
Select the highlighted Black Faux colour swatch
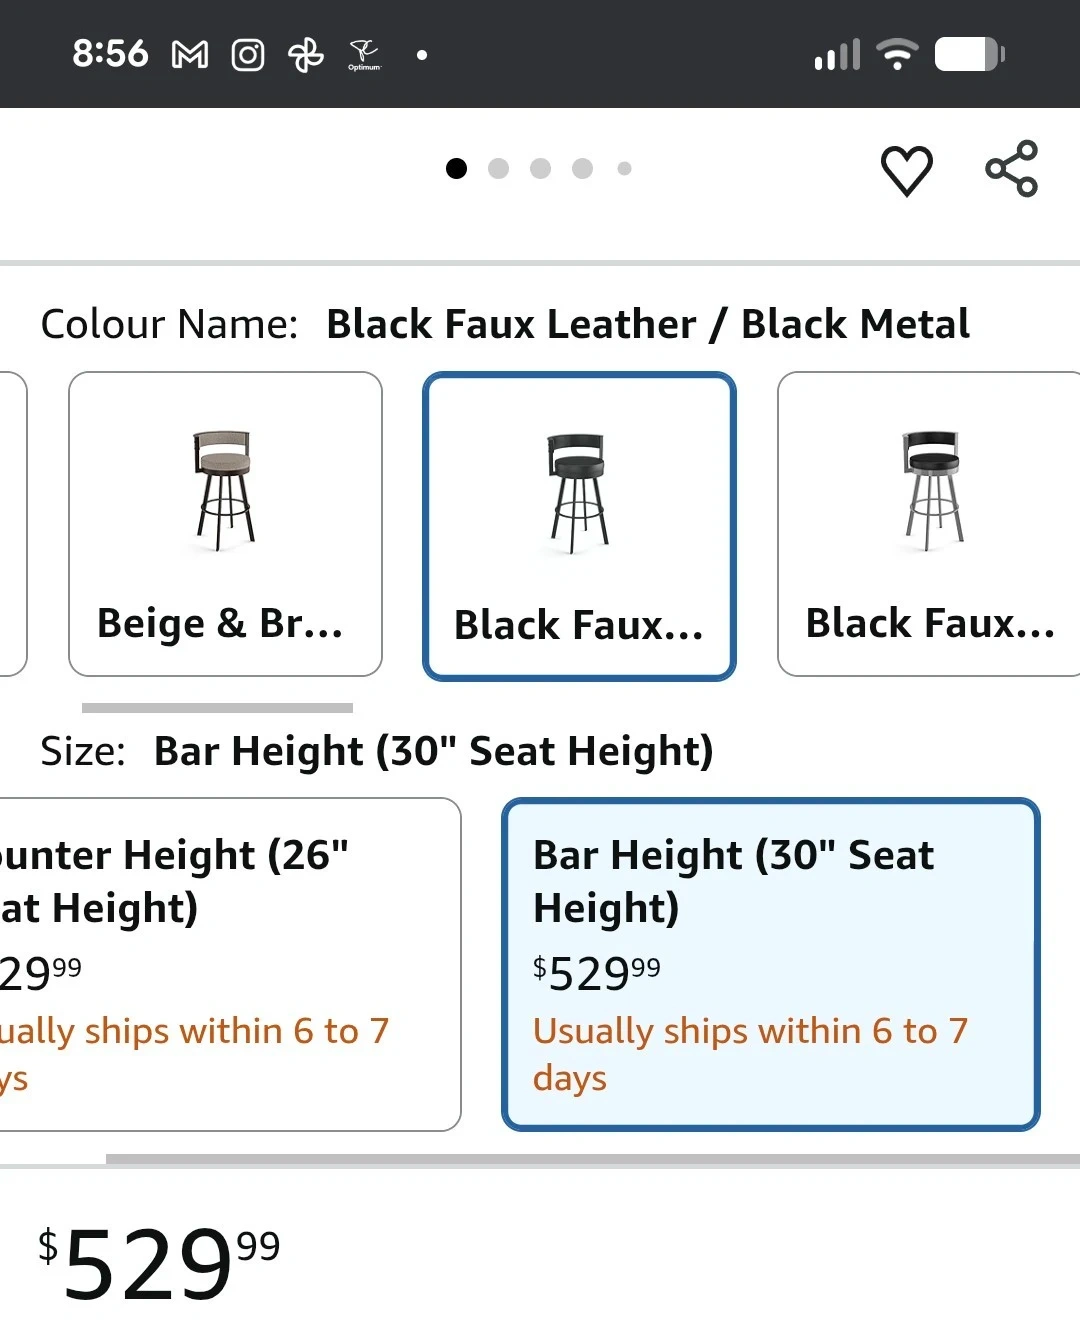click(x=579, y=526)
